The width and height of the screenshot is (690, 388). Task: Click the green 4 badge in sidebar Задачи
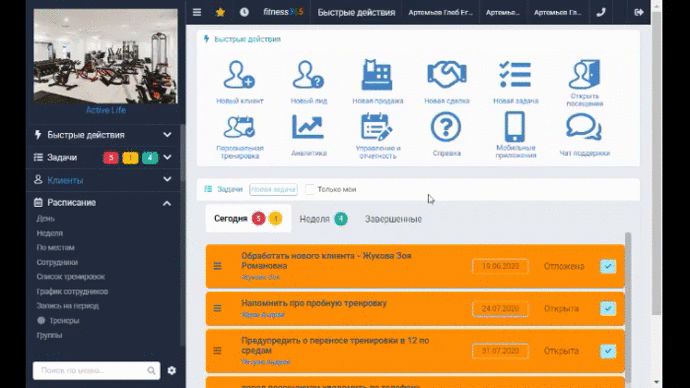(x=150, y=157)
